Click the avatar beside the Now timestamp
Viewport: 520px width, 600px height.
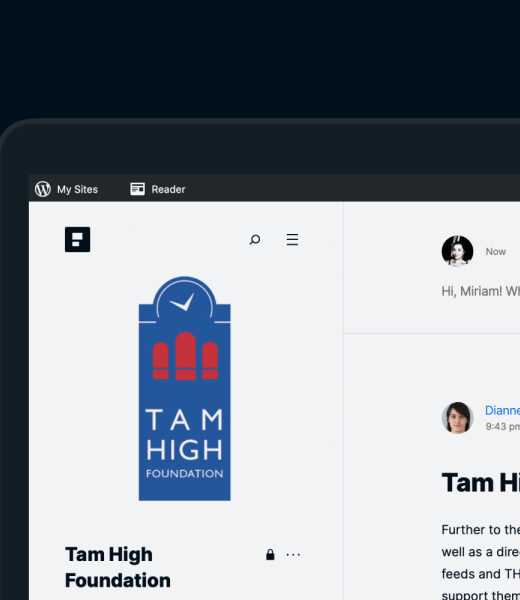tap(457, 251)
